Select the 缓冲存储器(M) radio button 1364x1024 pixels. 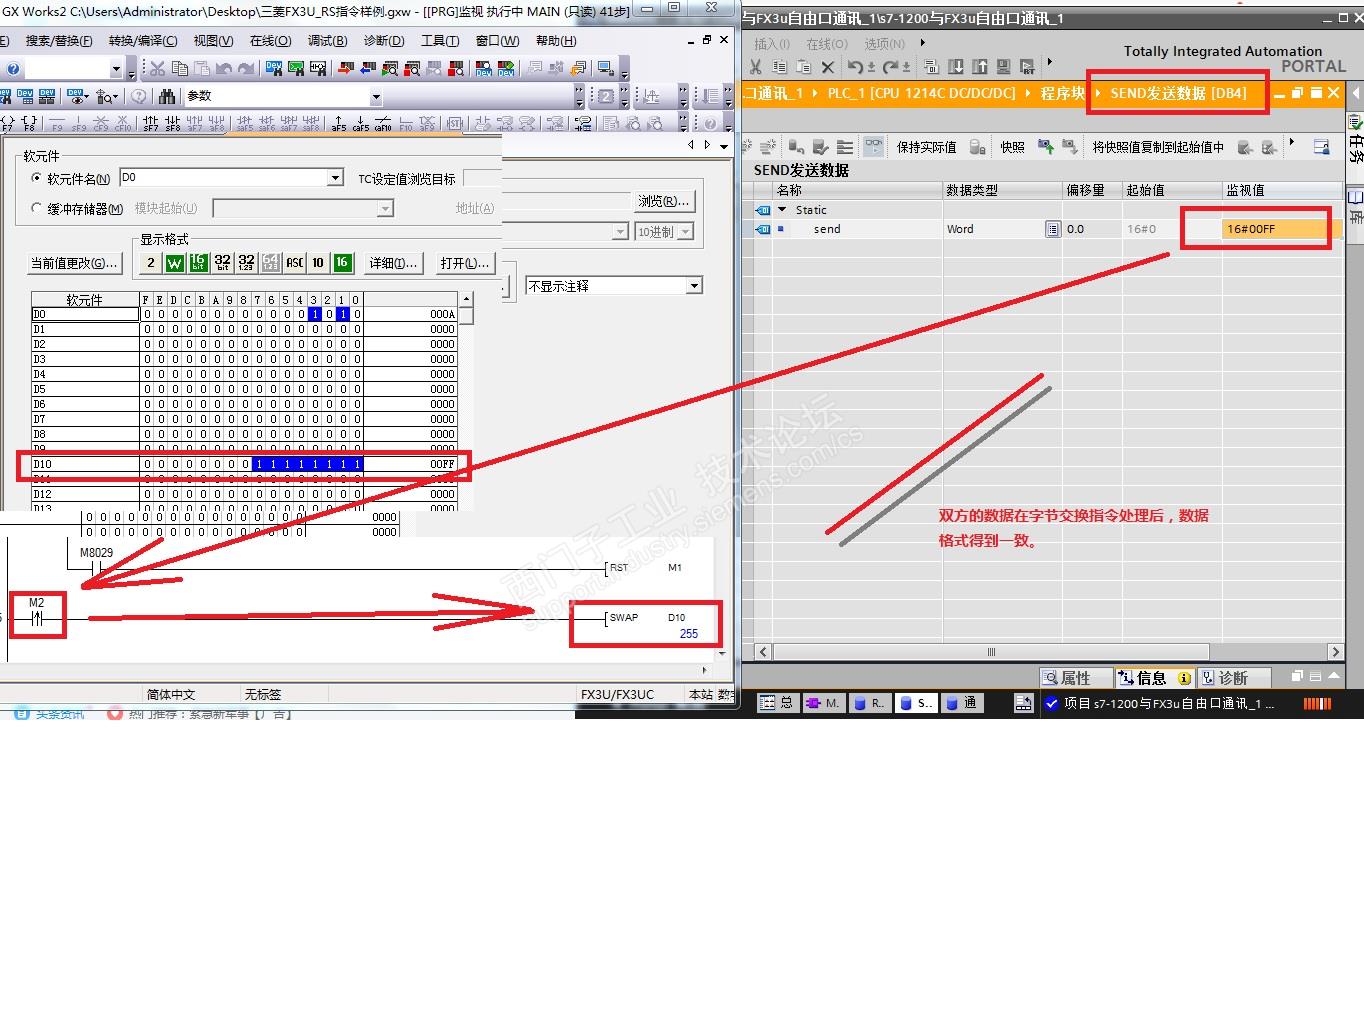tap(37, 208)
